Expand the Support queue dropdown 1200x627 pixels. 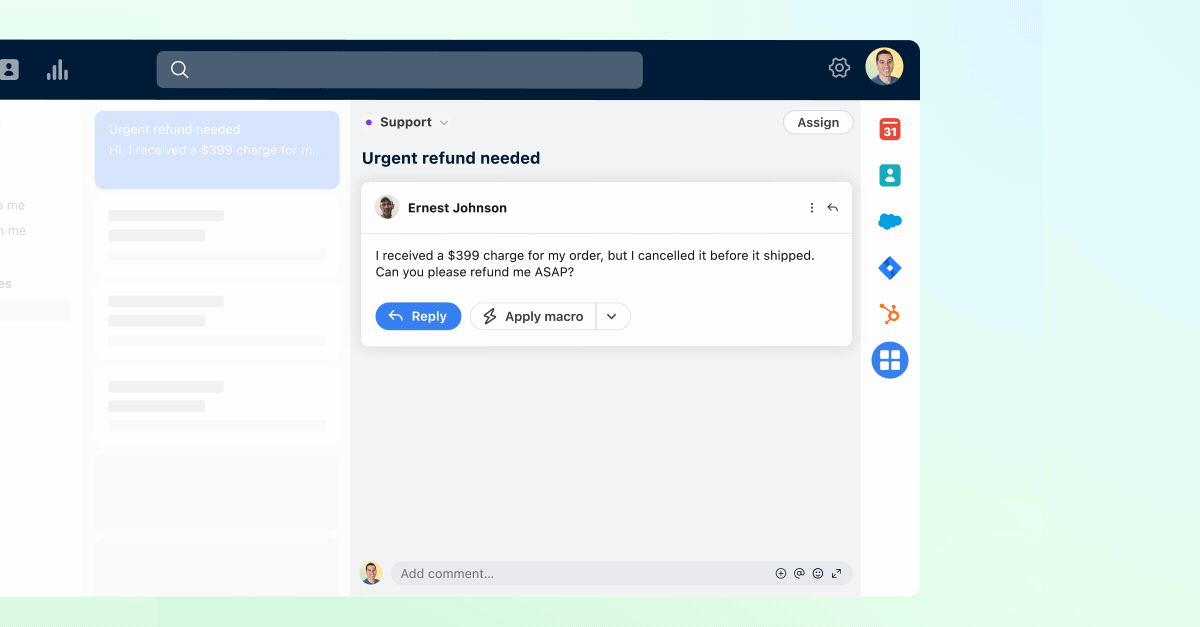(x=443, y=121)
